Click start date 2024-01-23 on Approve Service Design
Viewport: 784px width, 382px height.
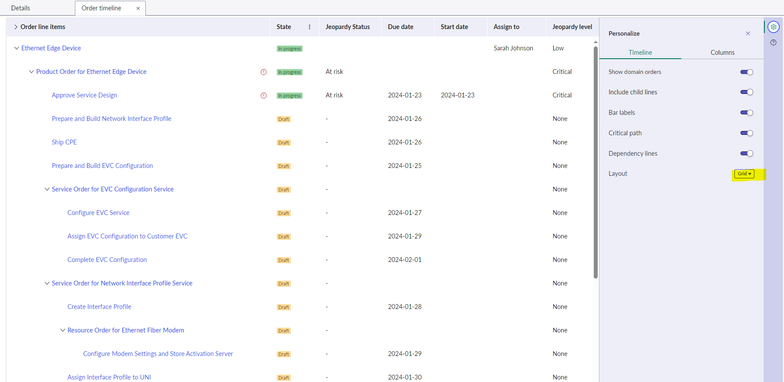coord(458,95)
